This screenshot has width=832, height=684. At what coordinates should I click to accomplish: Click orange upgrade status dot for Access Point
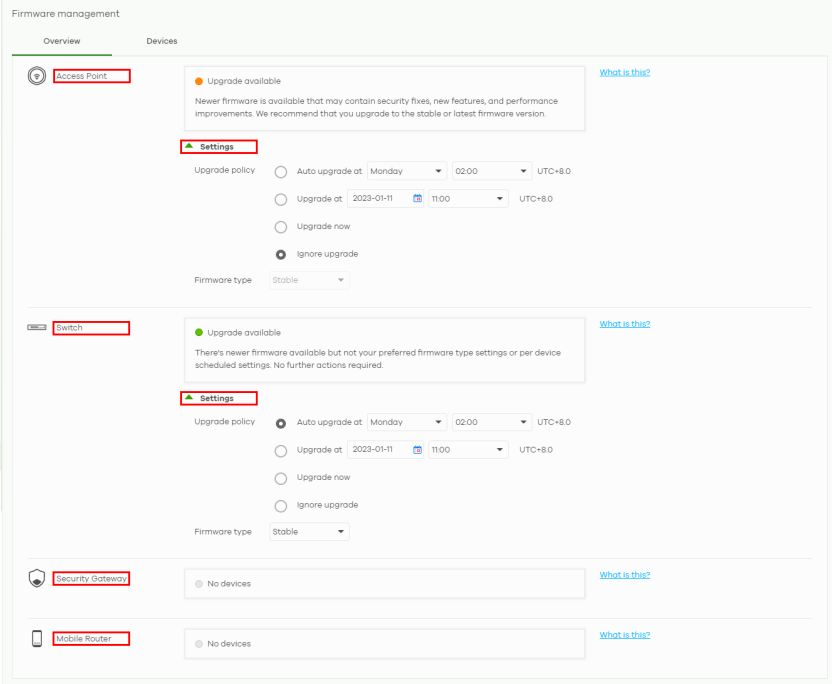coord(198,81)
